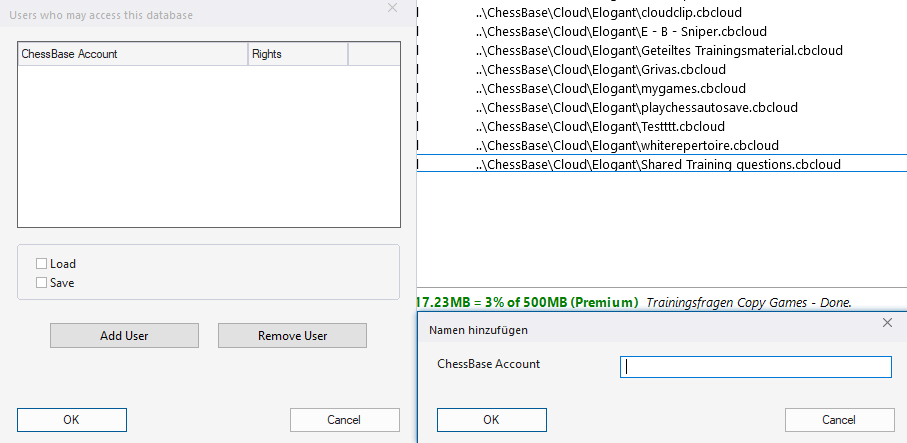Enable the Save rights checkbox
907x443 pixels.
(42, 283)
